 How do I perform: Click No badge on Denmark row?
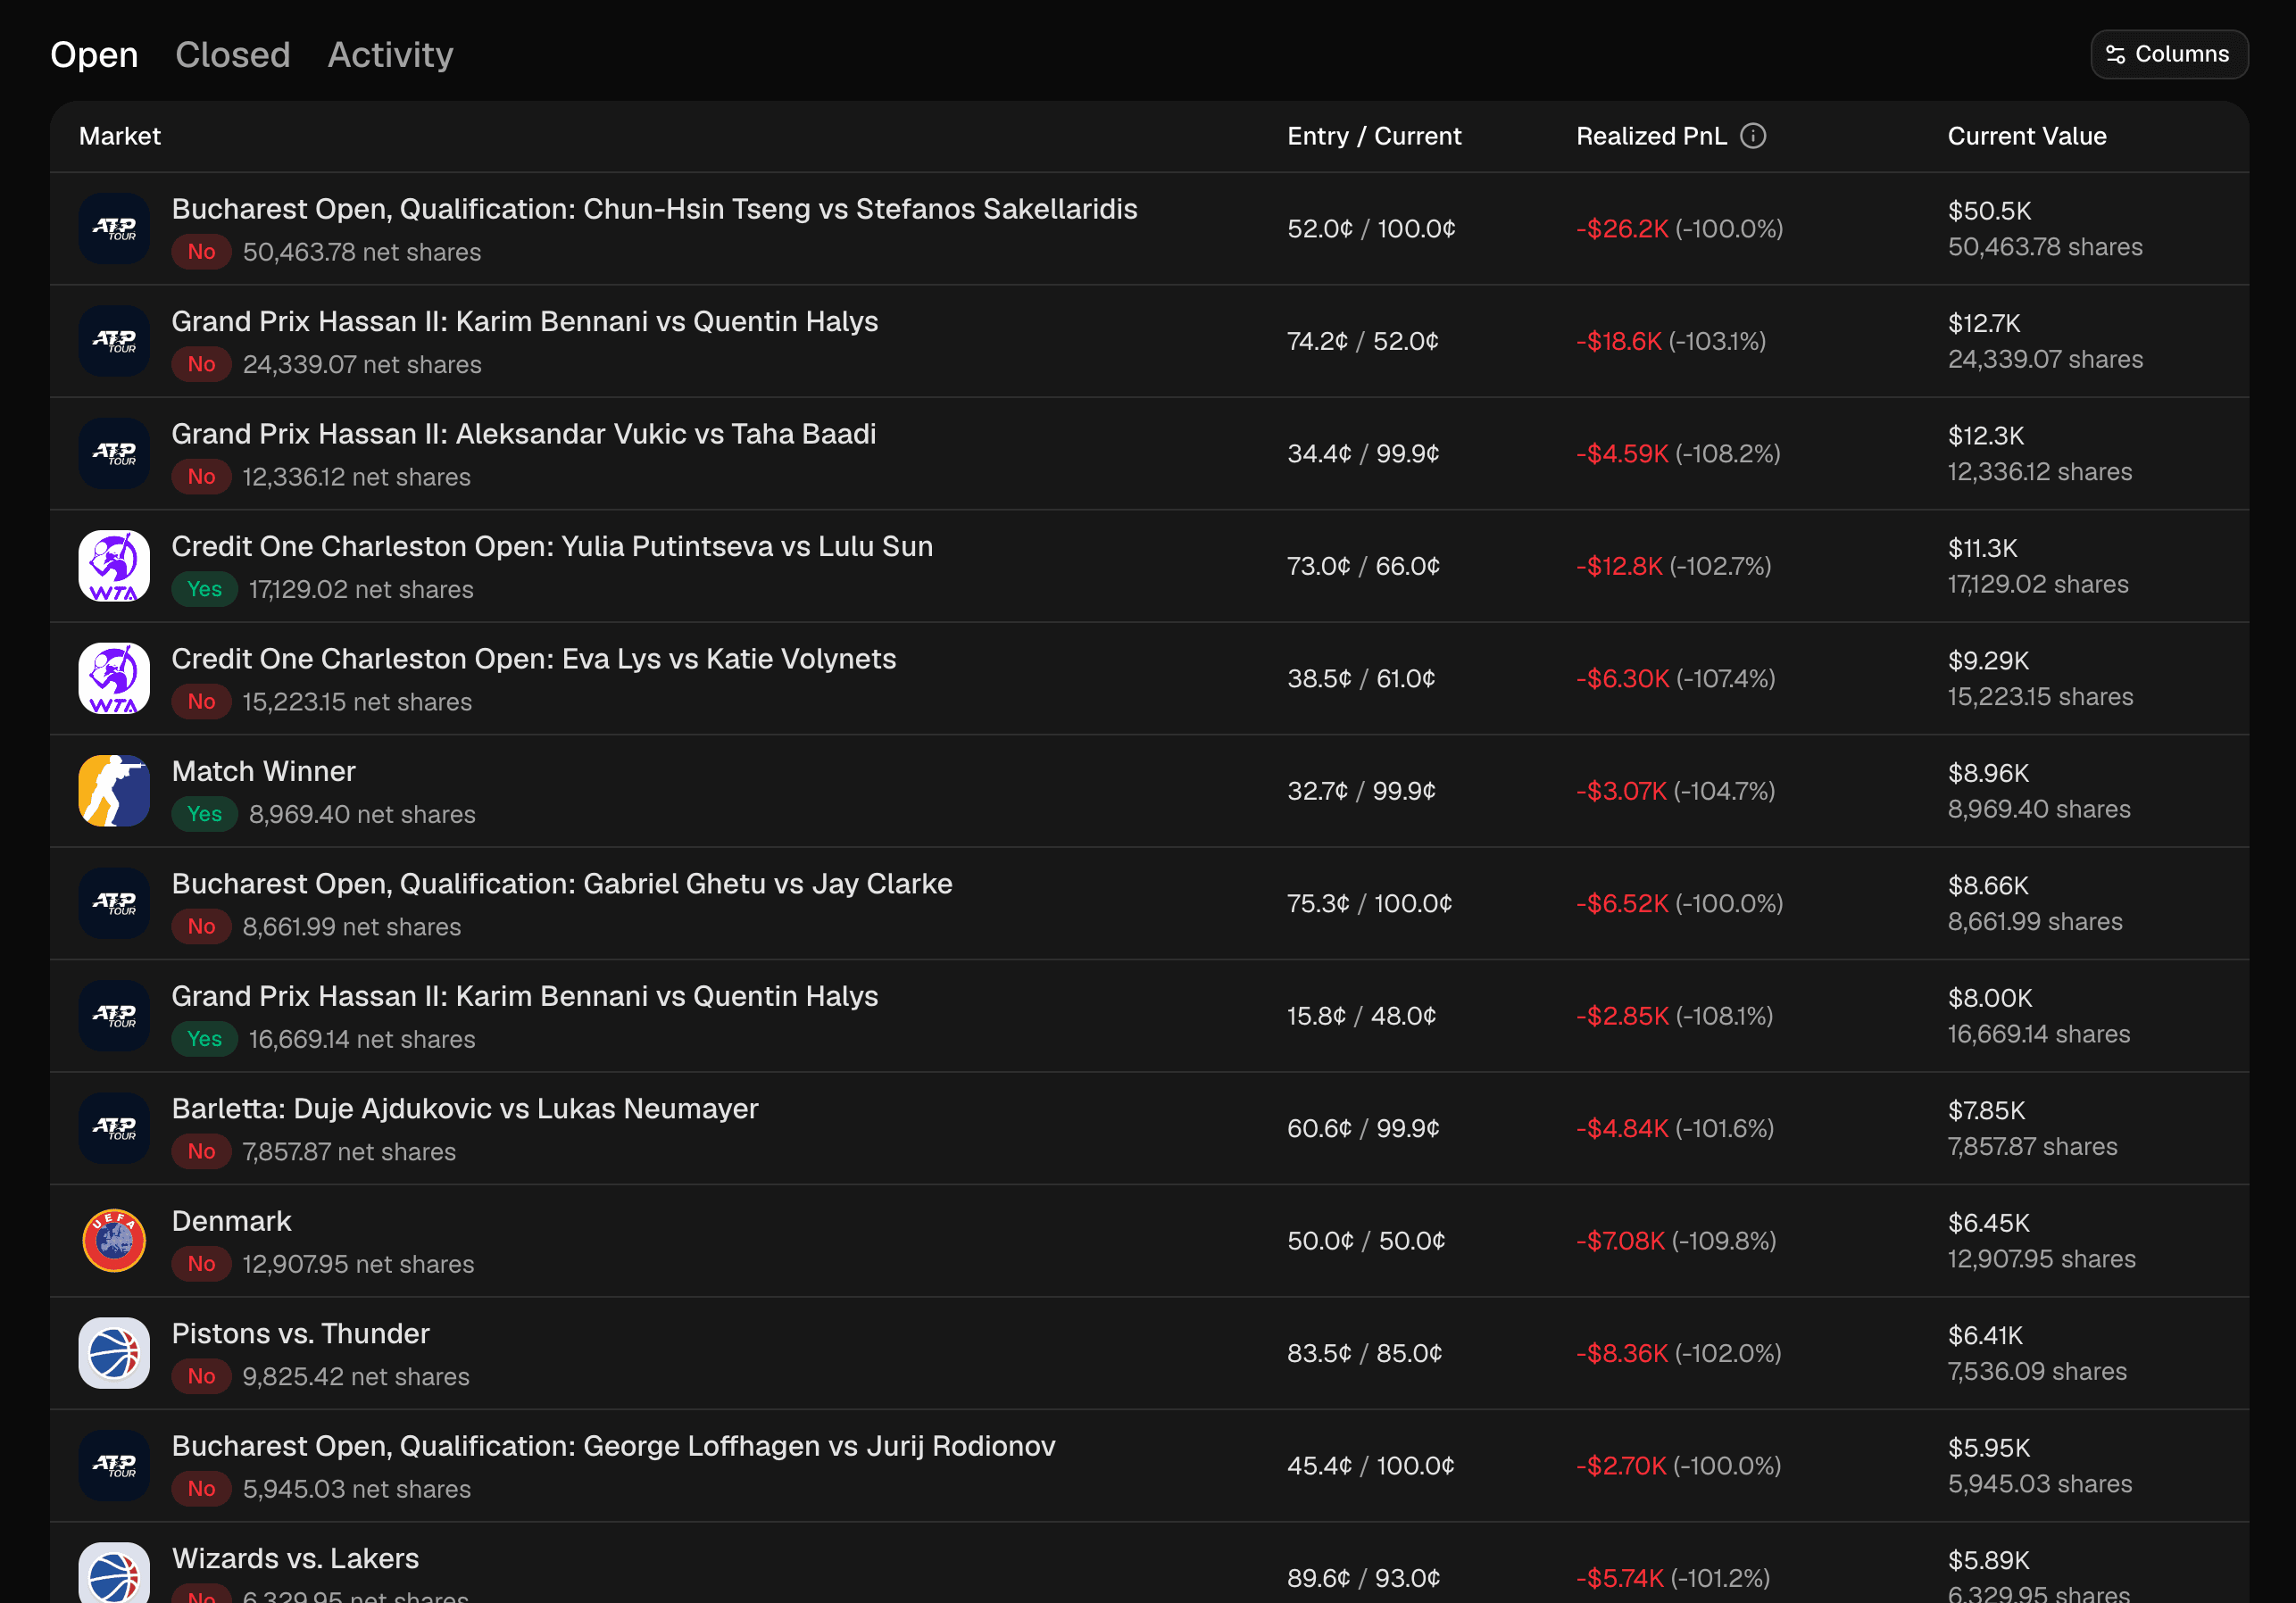[201, 1264]
